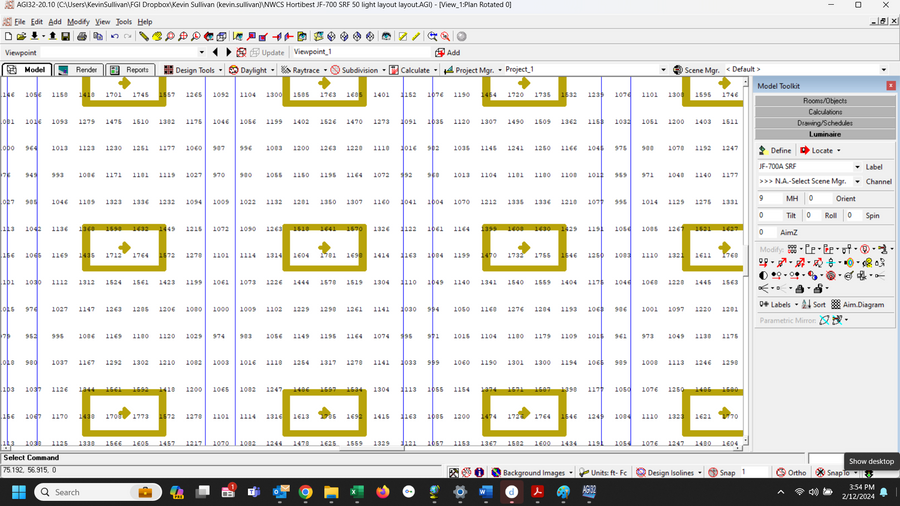Screen dimensions: 900x506
Task: Switch to the Render tab
Action: tap(79, 70)
